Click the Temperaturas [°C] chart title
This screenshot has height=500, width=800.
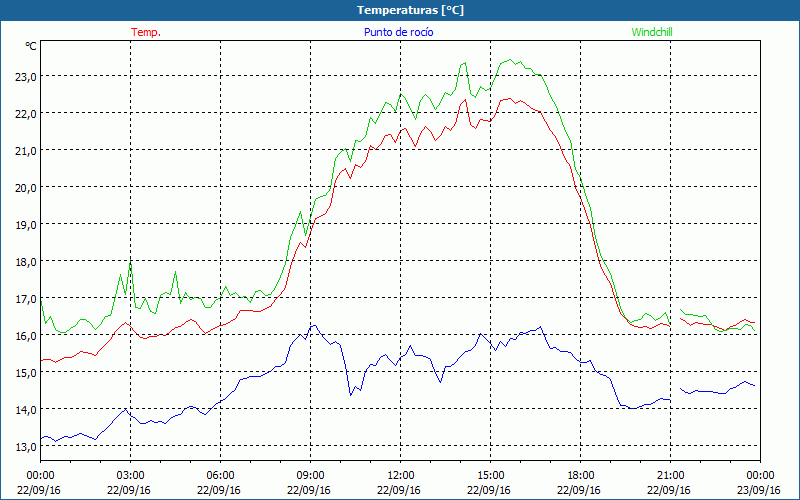coord(410,10)
